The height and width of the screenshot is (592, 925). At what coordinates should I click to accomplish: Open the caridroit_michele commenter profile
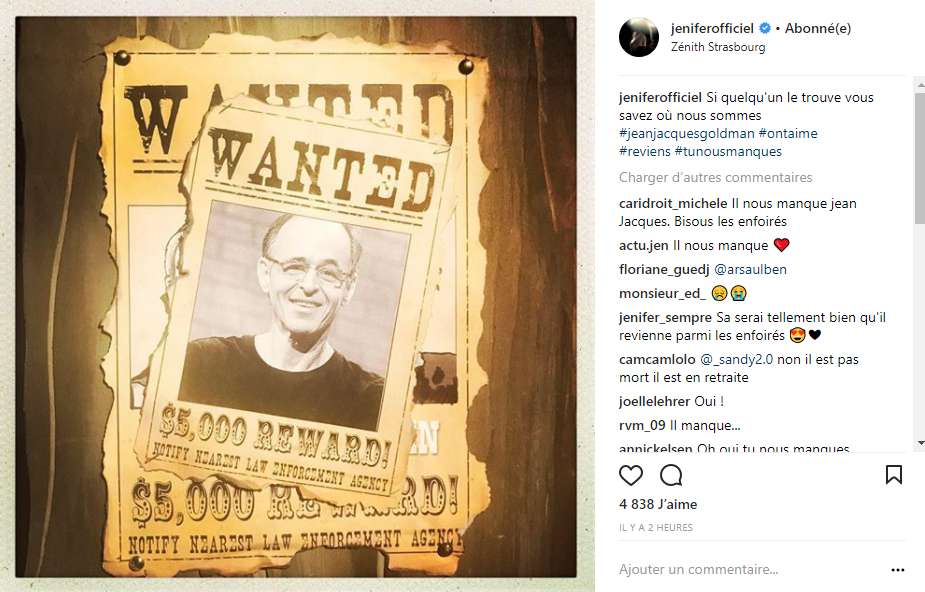point(673,203)
